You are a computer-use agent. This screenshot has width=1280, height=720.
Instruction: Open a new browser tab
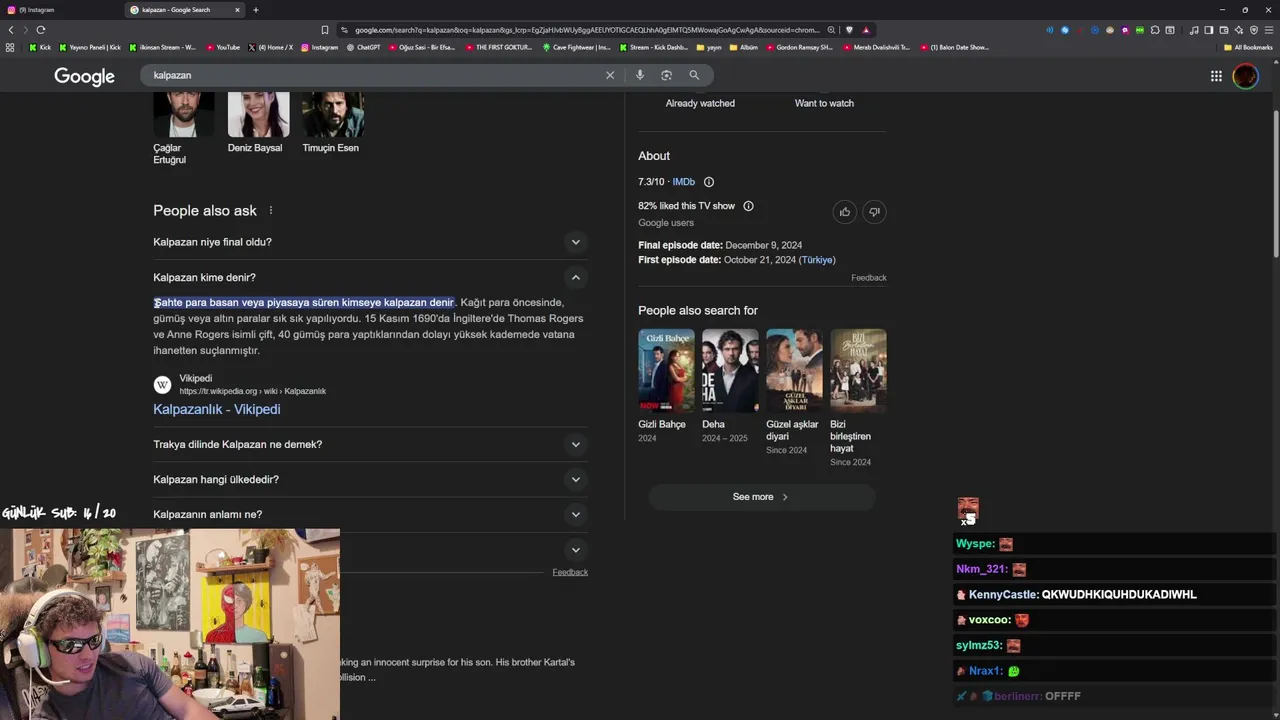click(256, 10)
